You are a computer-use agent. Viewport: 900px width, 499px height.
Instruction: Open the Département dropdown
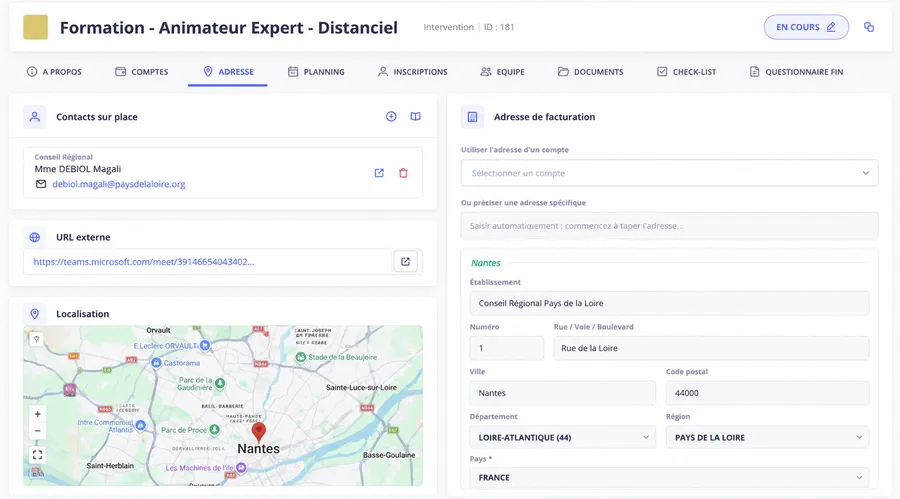tap(562, 438)
